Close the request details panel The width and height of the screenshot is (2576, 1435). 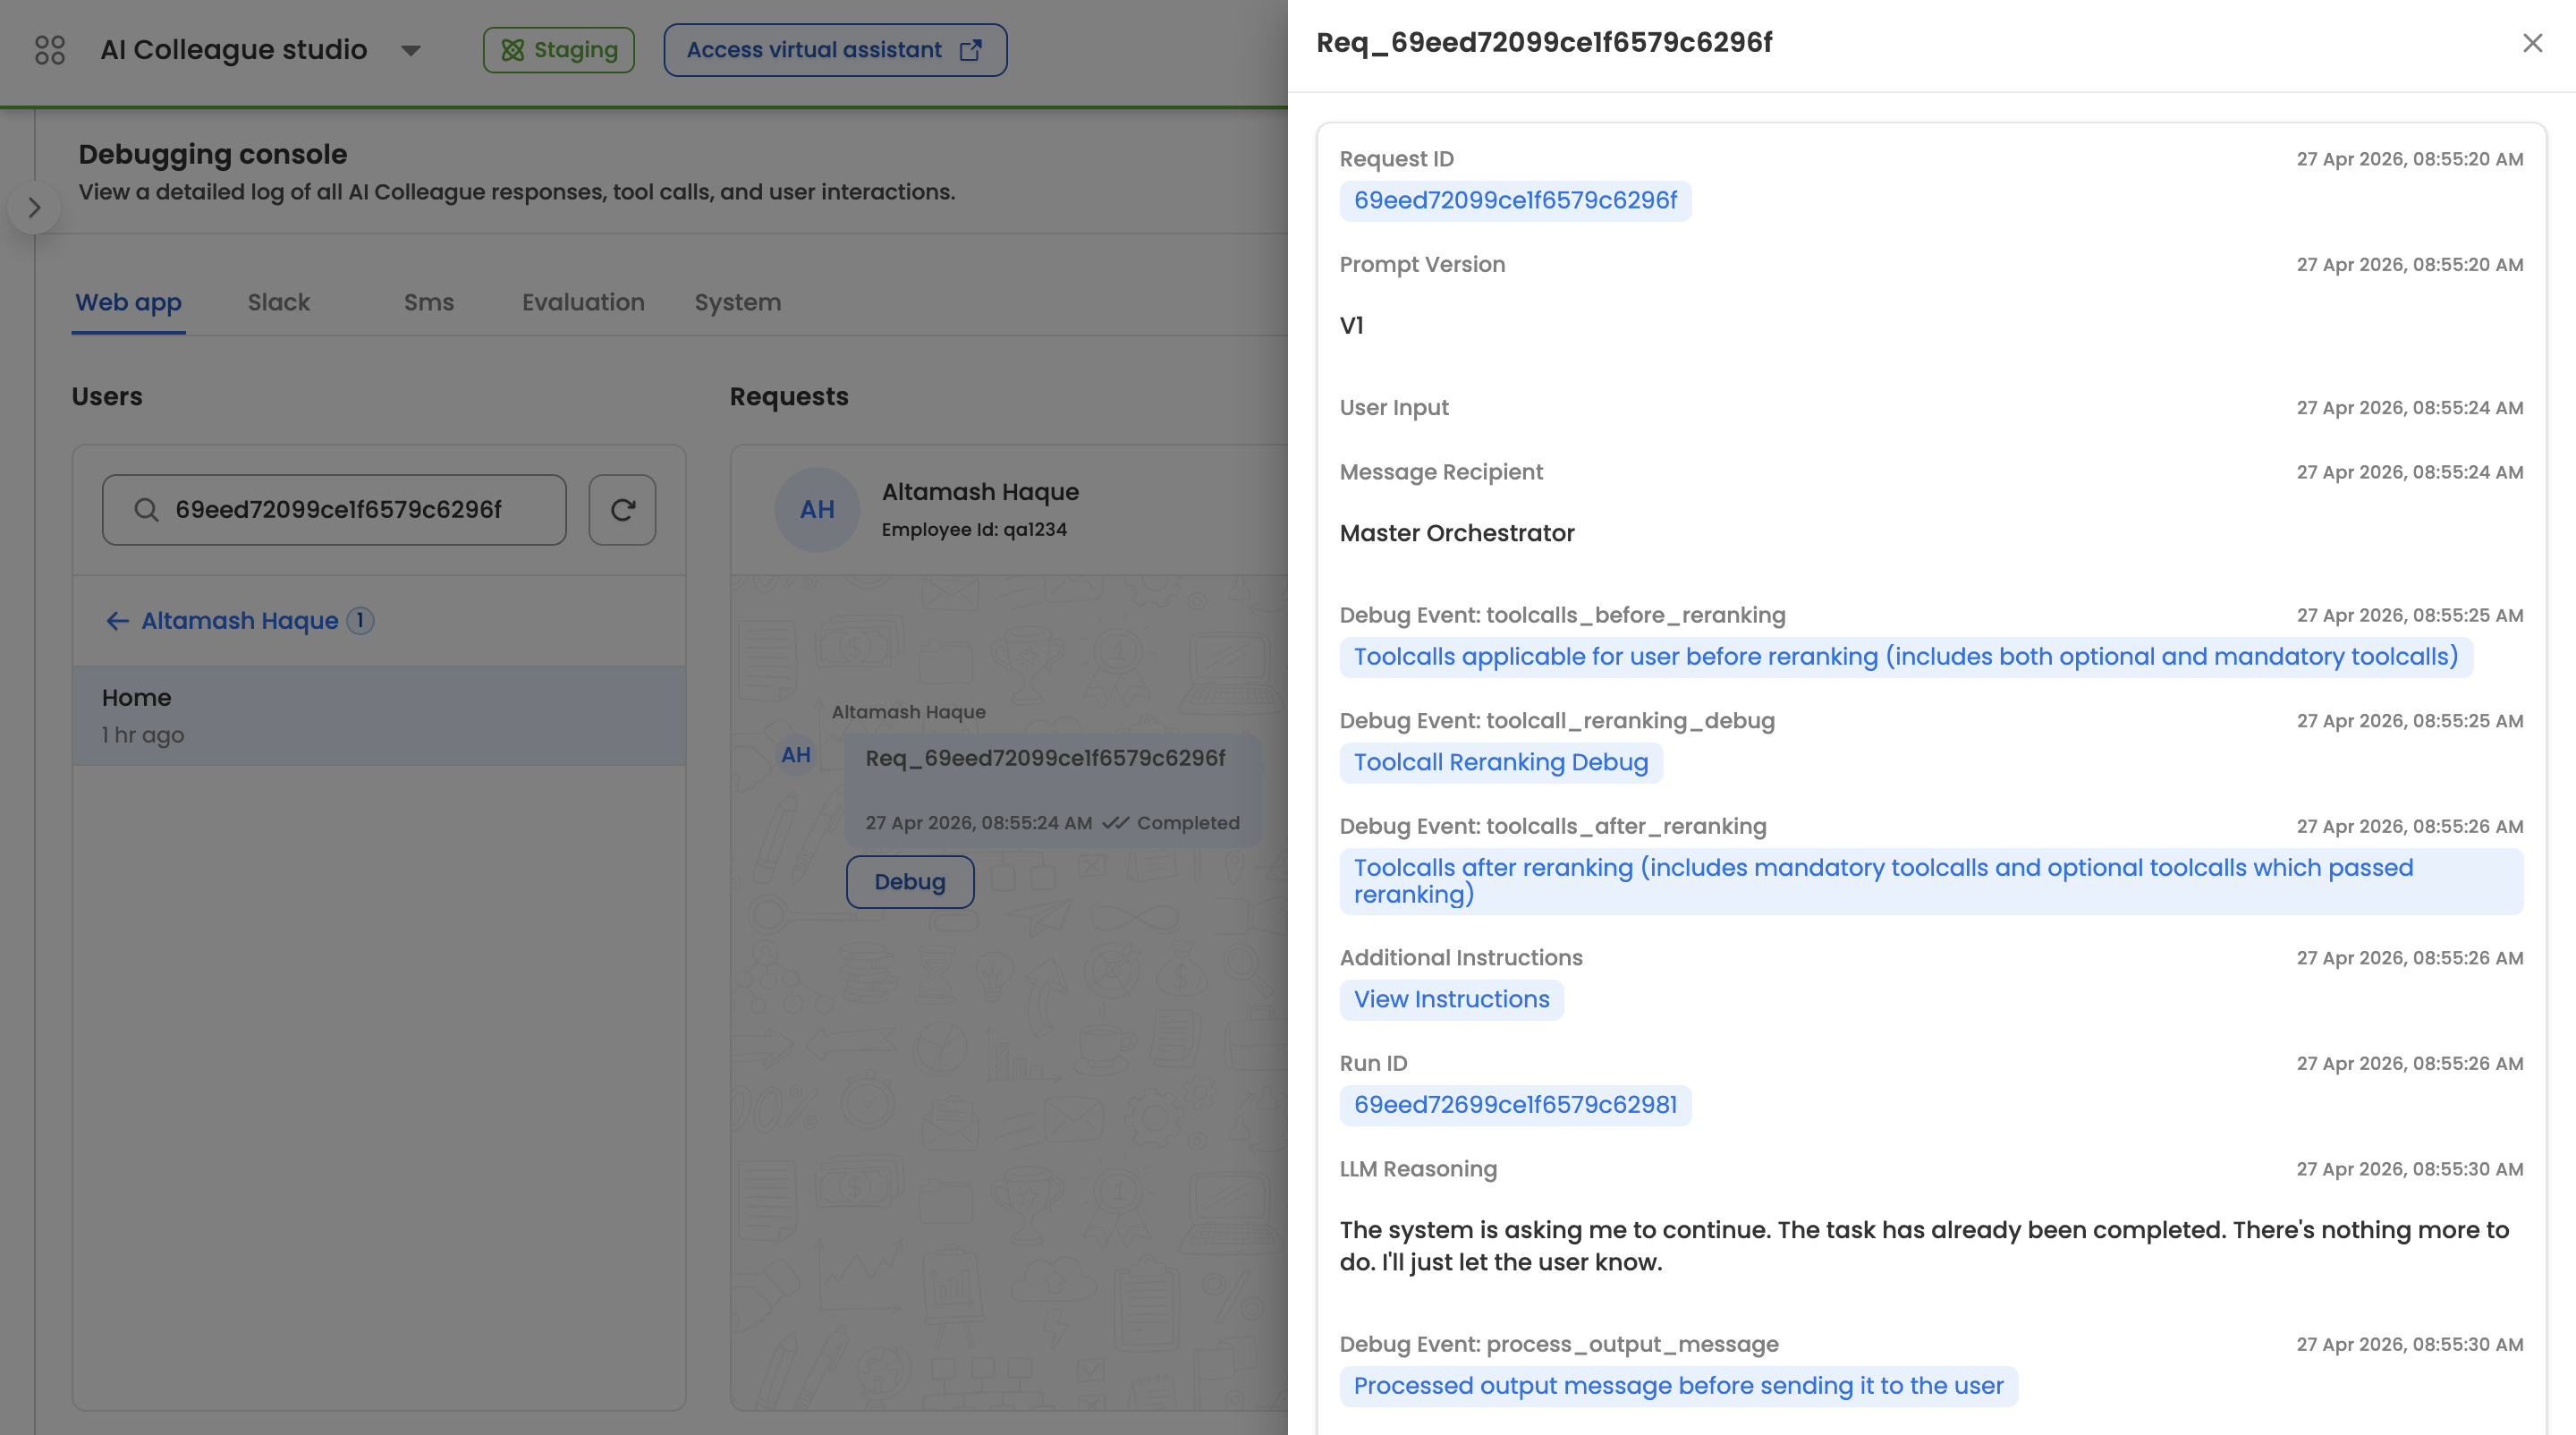(2532, 43)
